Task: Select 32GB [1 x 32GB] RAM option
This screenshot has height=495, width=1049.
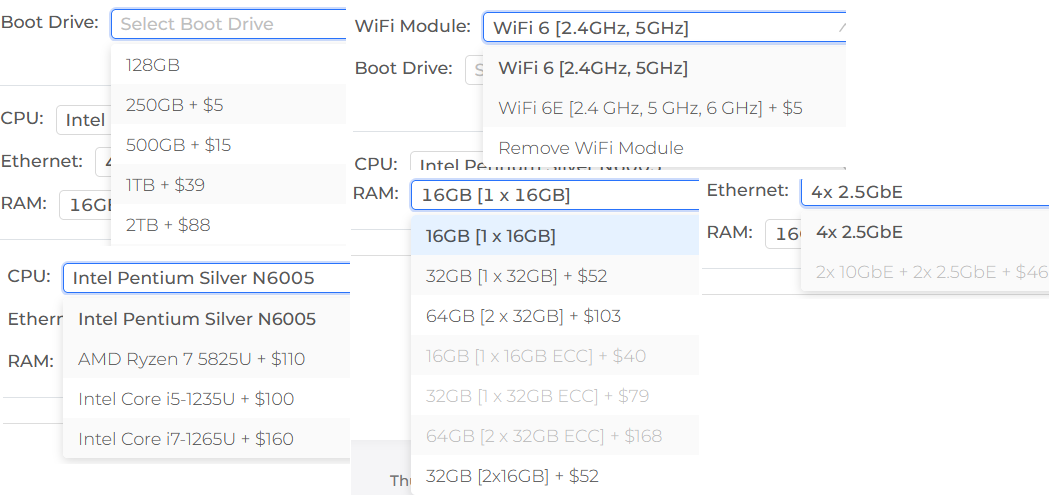Action: click(516, 276)
